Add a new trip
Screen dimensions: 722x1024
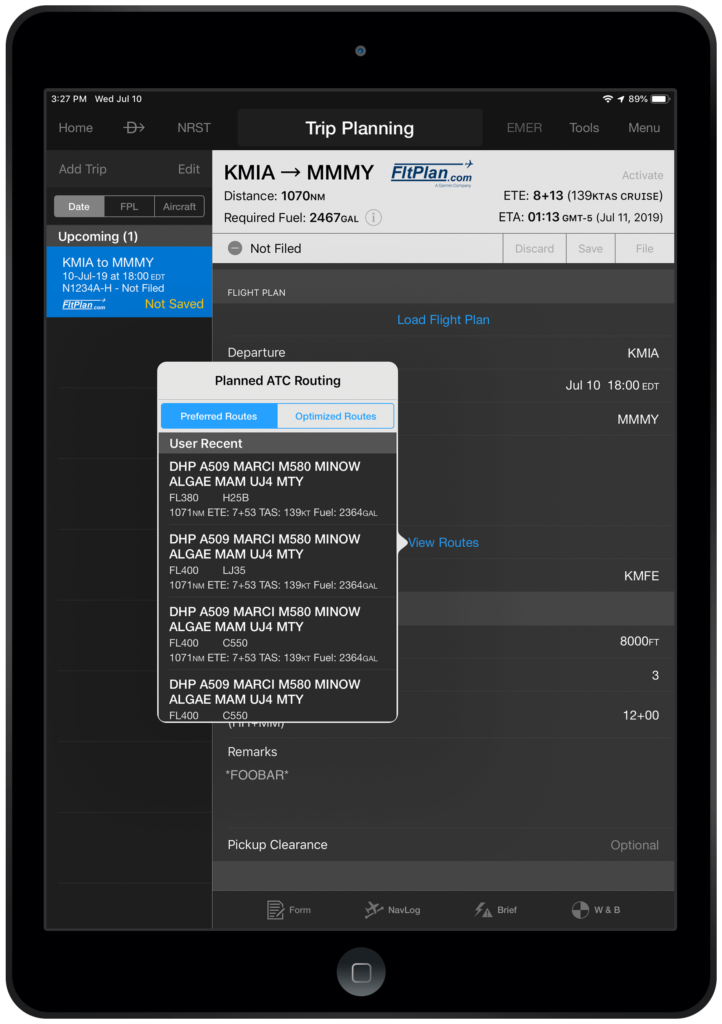click(82, 169)
